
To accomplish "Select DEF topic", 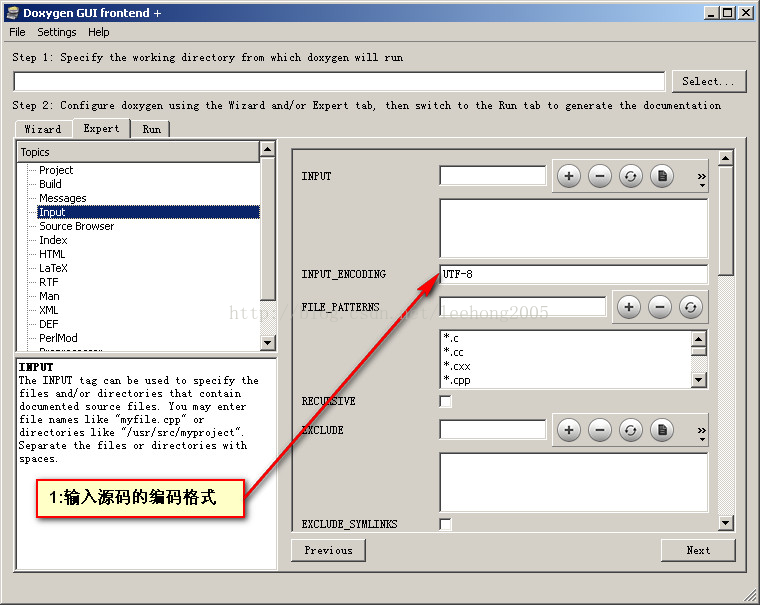I will click(x=48, y=324).
